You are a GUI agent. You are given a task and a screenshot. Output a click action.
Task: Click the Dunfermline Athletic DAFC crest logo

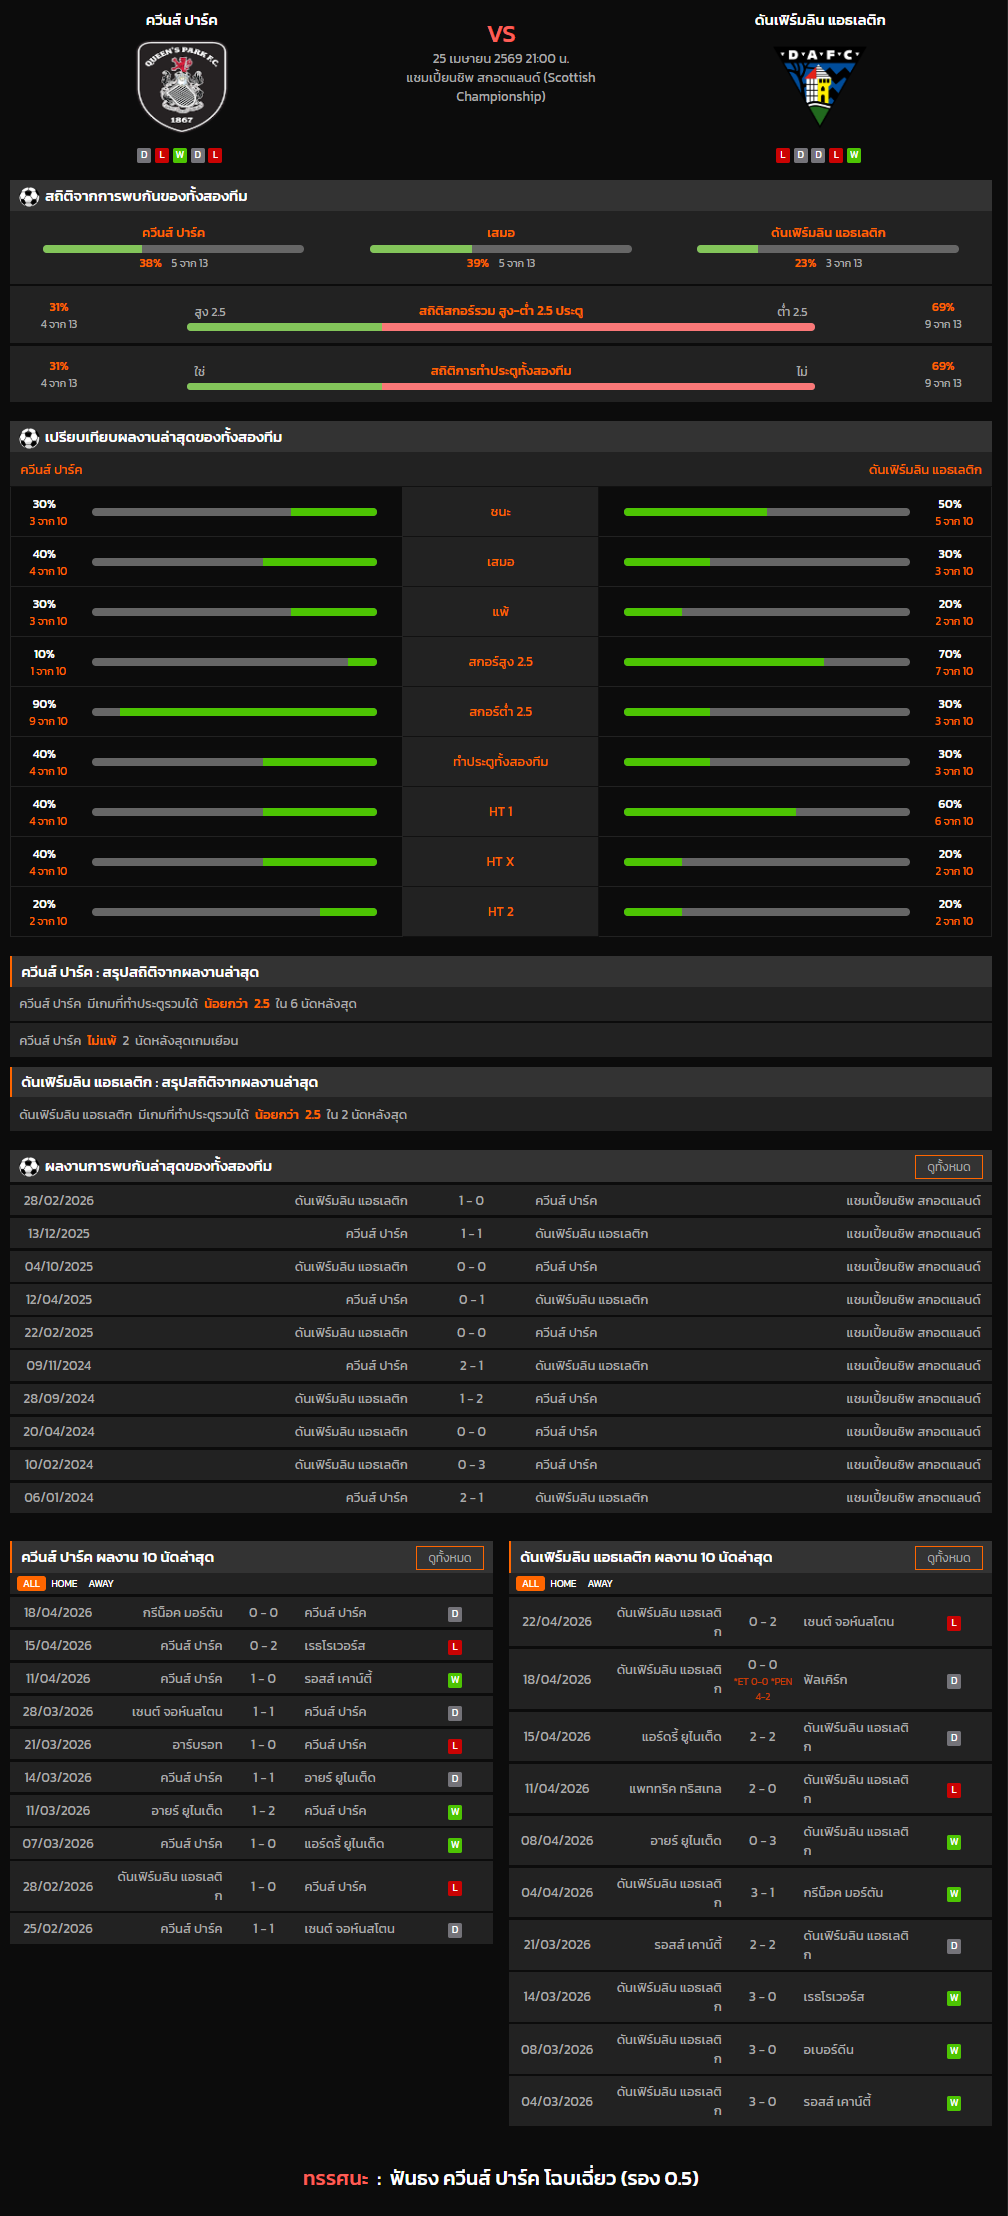click(819, 85)
